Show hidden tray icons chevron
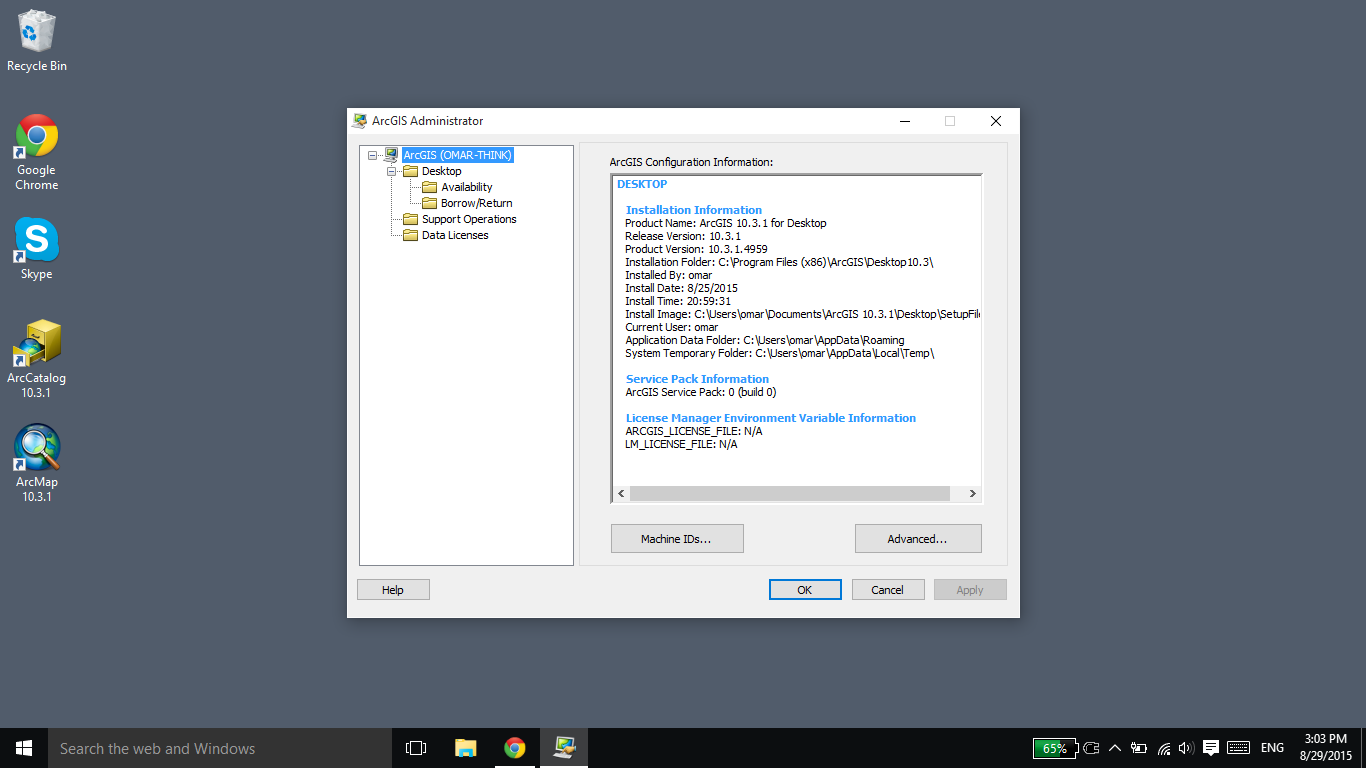The image size is (1366, 768). 1115,748
